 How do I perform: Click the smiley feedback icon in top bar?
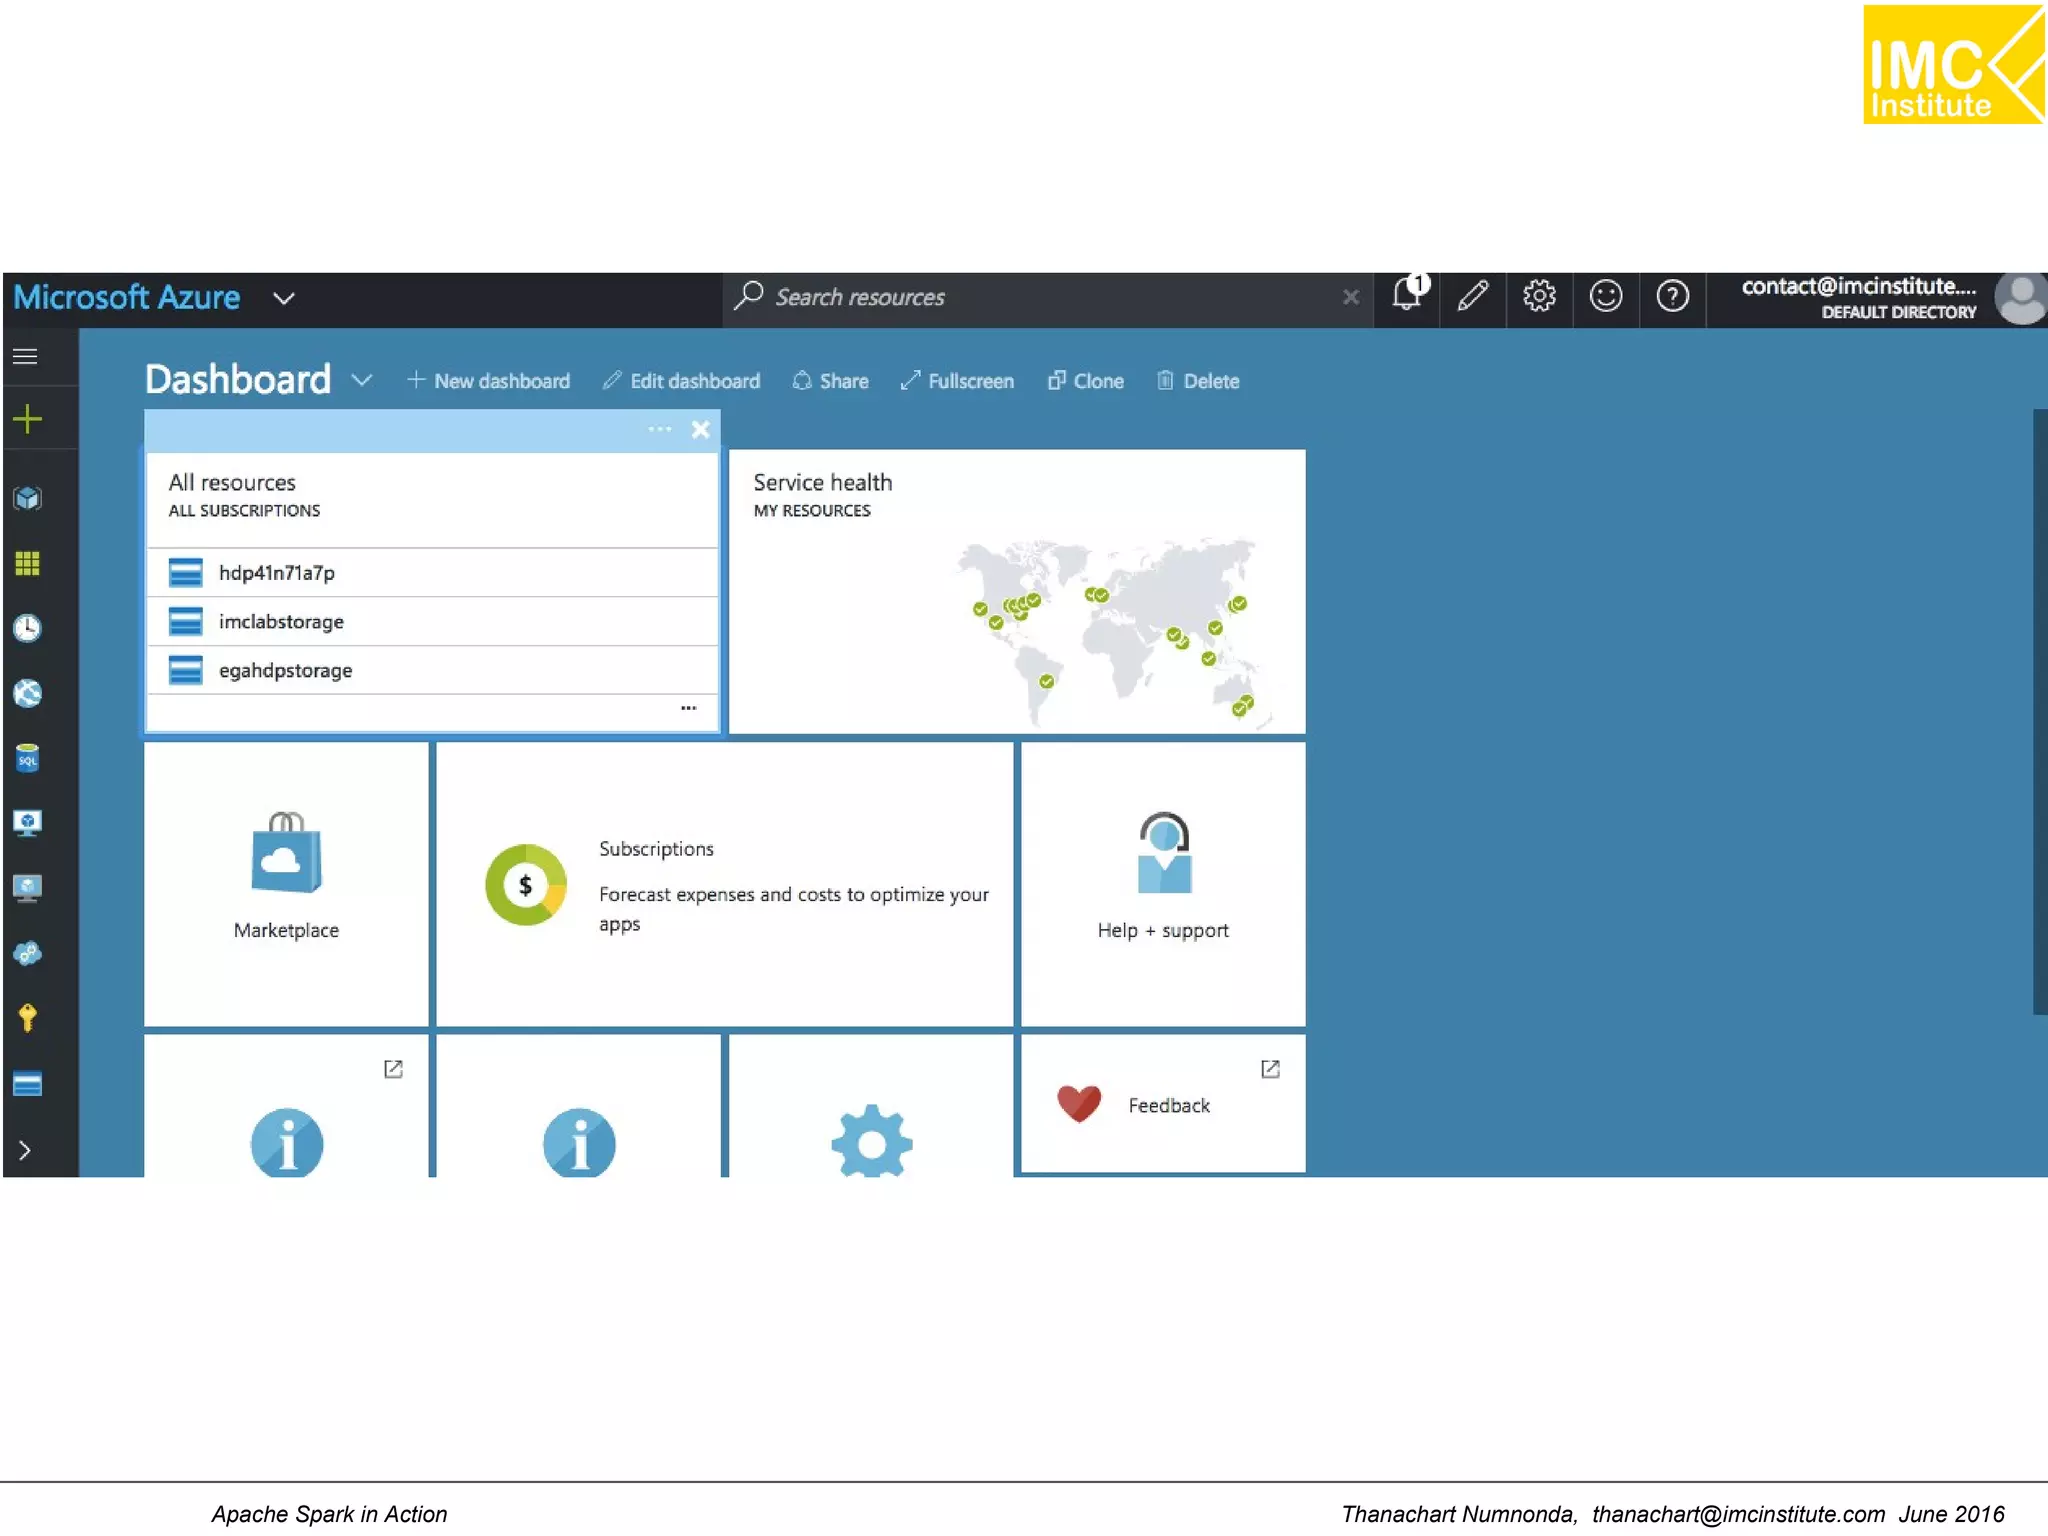1606,297
